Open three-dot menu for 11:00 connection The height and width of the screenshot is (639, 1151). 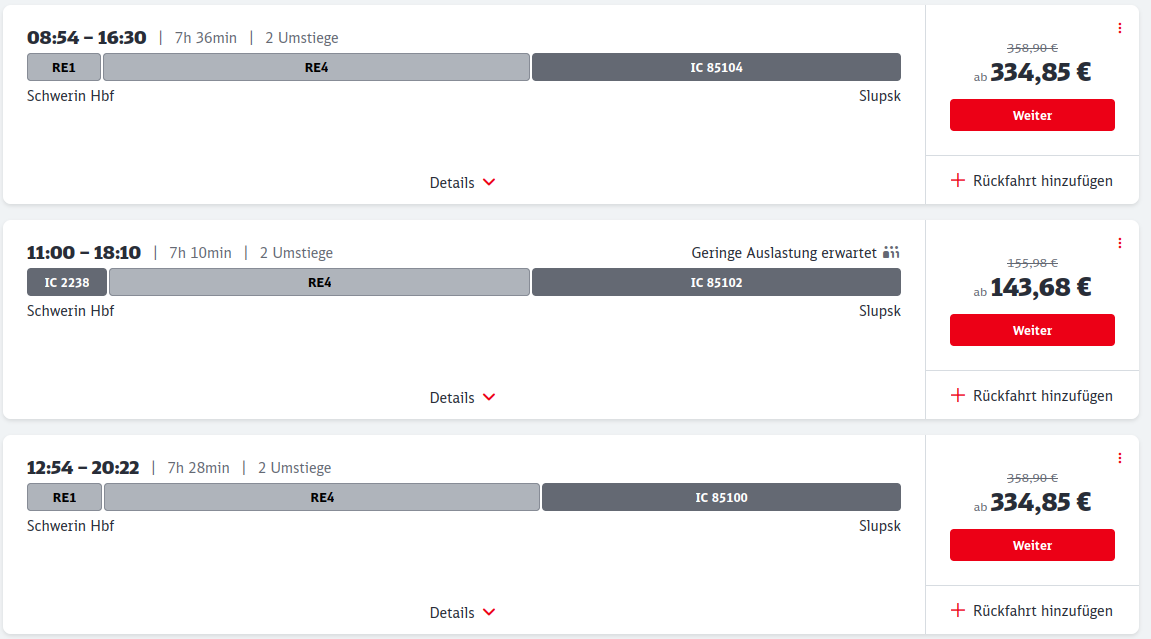[1119, 243]
